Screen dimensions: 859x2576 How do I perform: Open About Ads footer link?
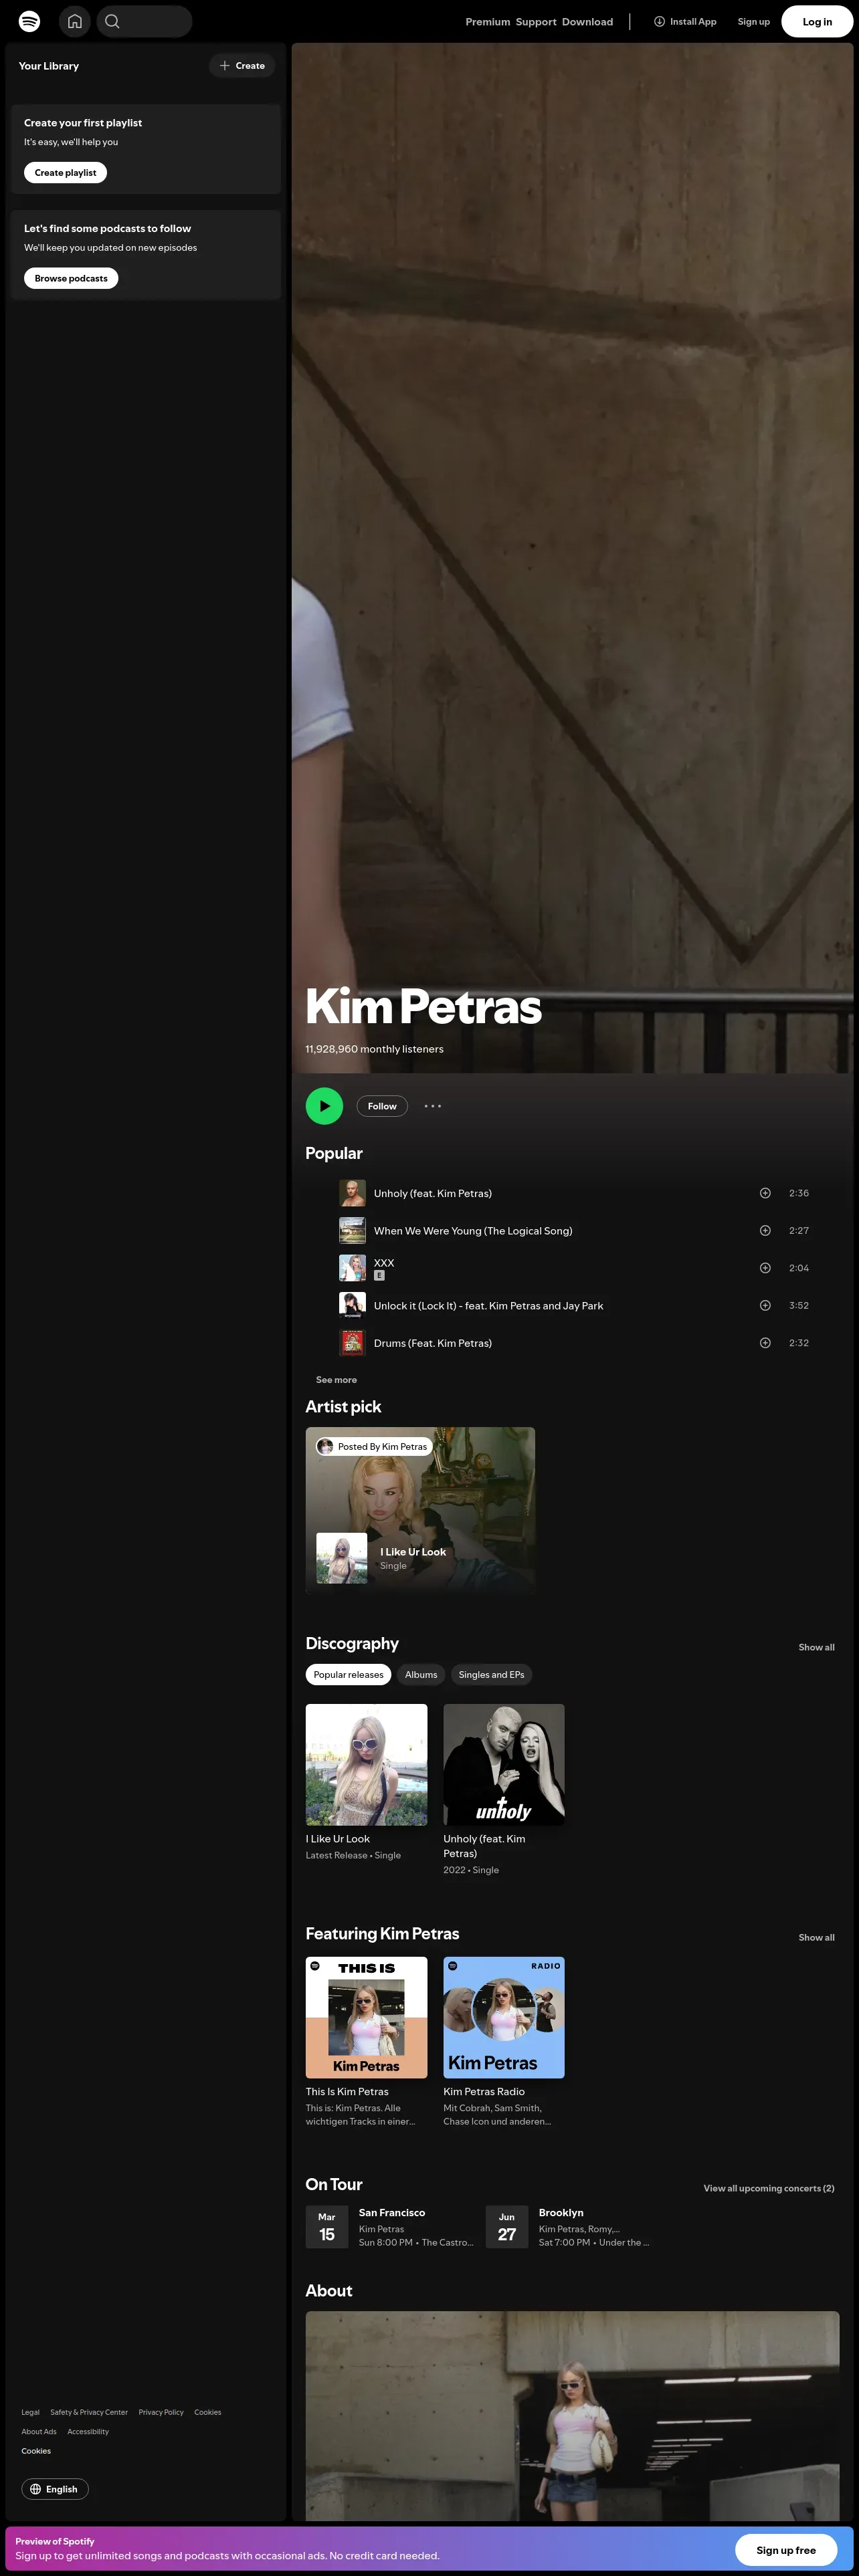pyautogui.click(x=39, y=2431)
